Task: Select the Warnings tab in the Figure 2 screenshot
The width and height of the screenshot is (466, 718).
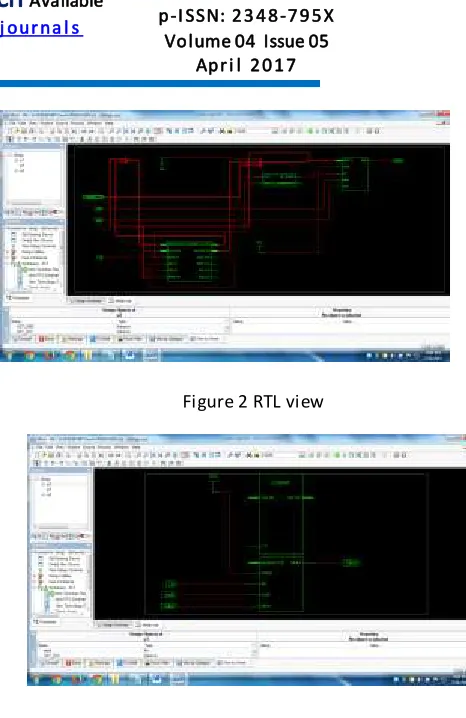Action: pyautogui.click(x=72, y=339)
